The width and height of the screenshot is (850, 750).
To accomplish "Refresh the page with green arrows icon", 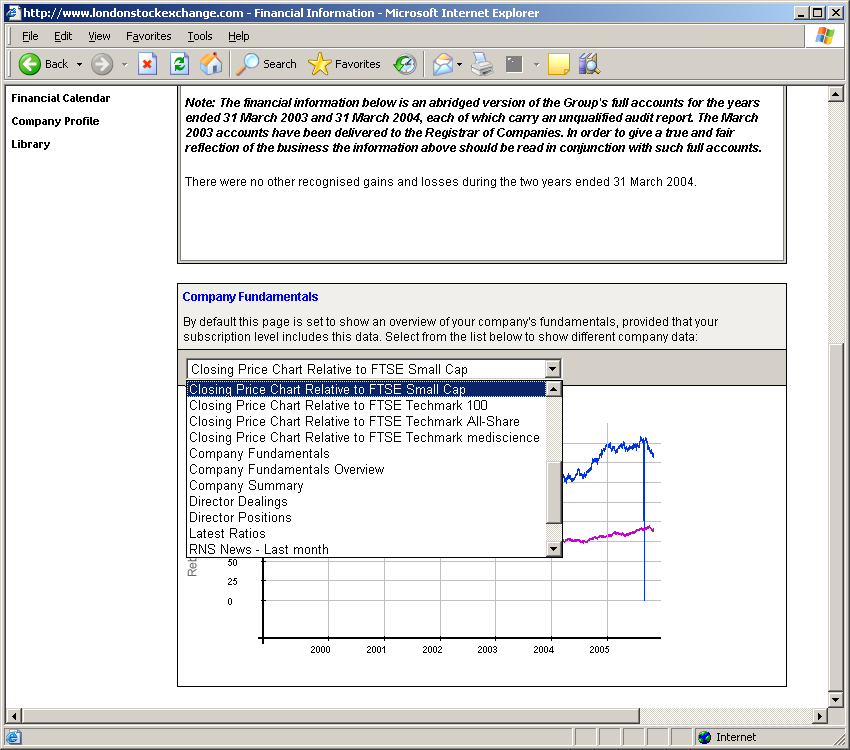I will [179, 64].
